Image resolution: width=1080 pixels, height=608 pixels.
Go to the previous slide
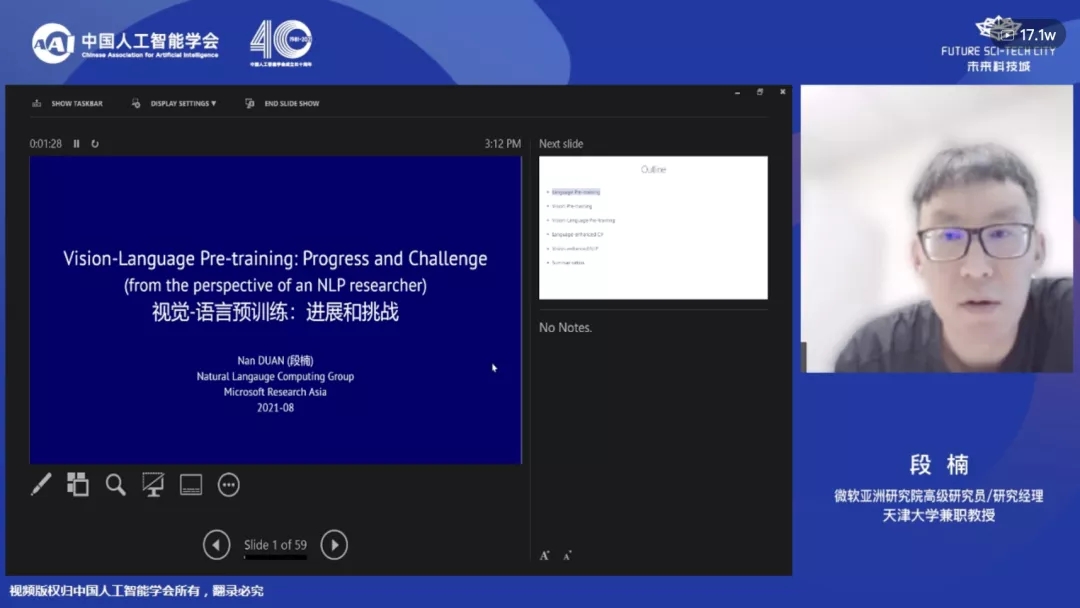(x=216, y=545)
